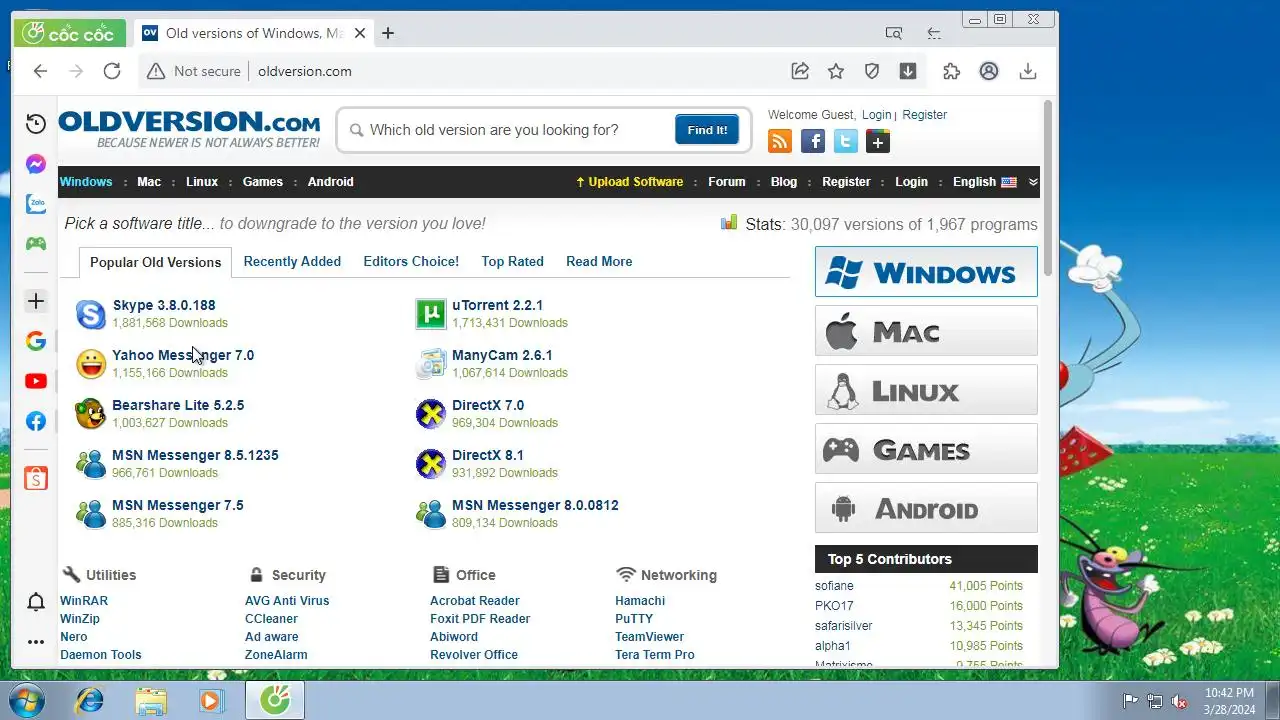Open the extensions puzzle icon
This screenshot has height=720, width=1280.
(x=951, y=71)
